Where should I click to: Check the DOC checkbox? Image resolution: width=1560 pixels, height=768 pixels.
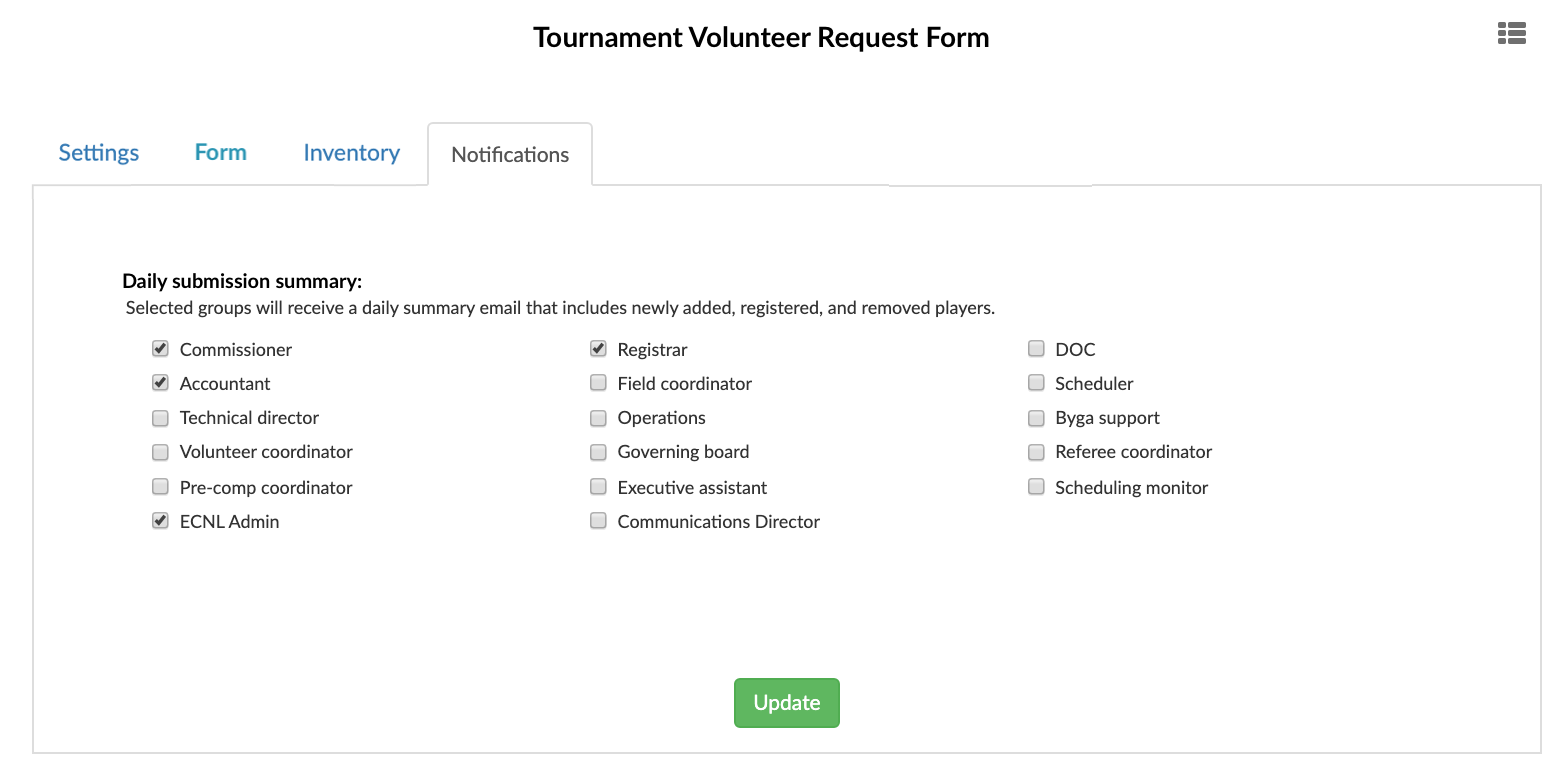click(x=1036, y=349)
